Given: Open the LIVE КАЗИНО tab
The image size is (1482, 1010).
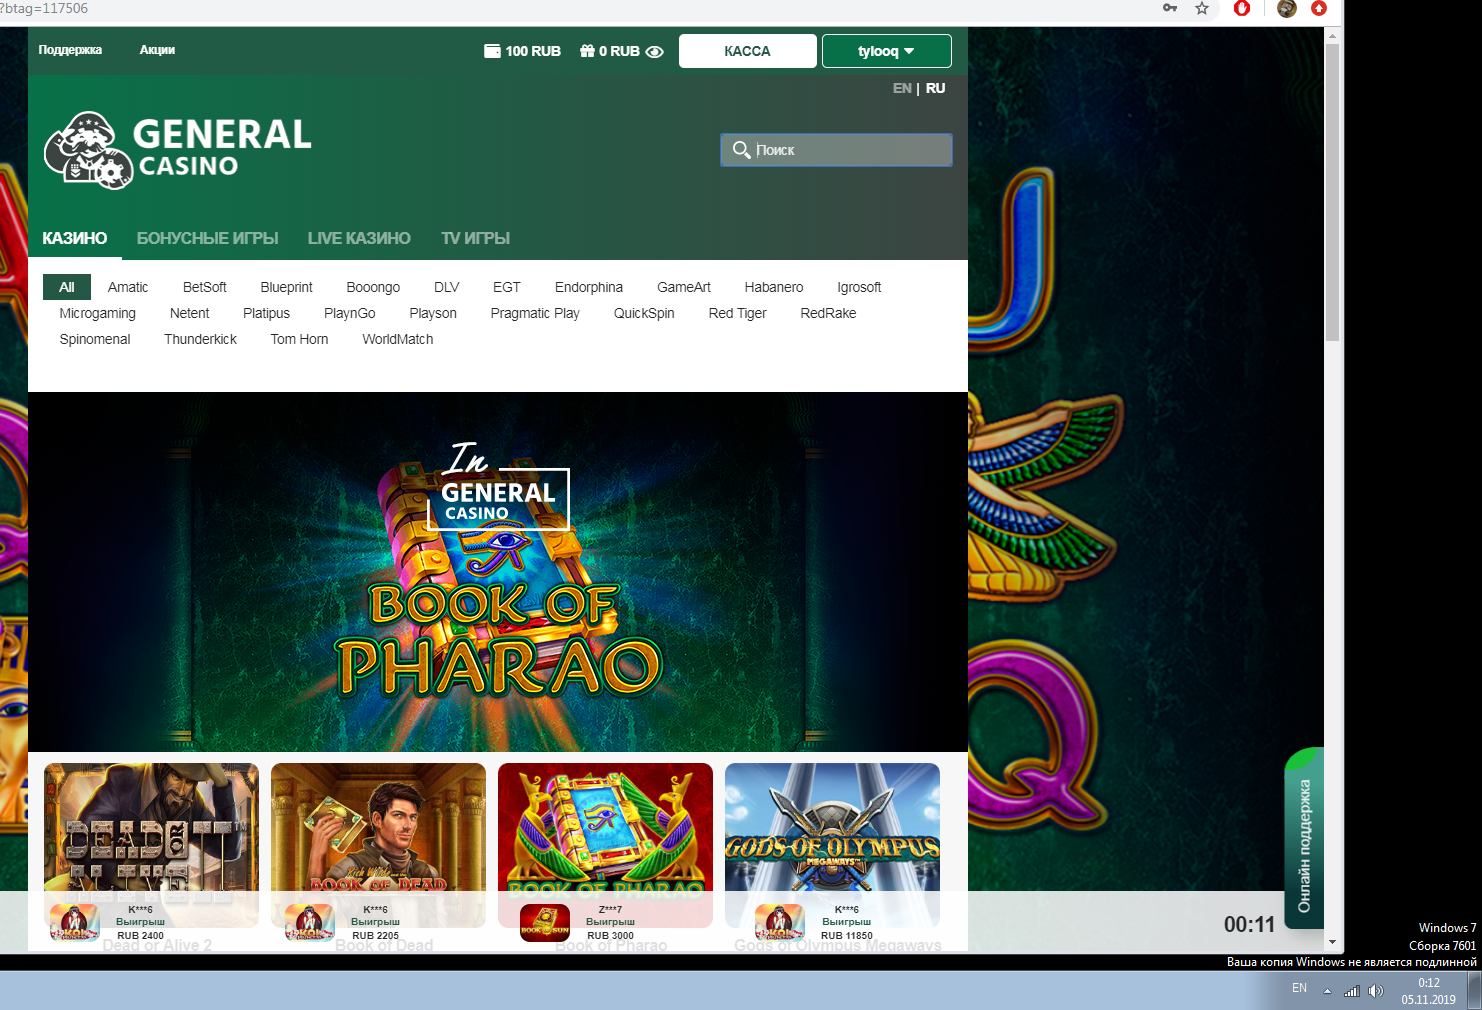Looking at the screenshot, I should click(x=359, y=238).
